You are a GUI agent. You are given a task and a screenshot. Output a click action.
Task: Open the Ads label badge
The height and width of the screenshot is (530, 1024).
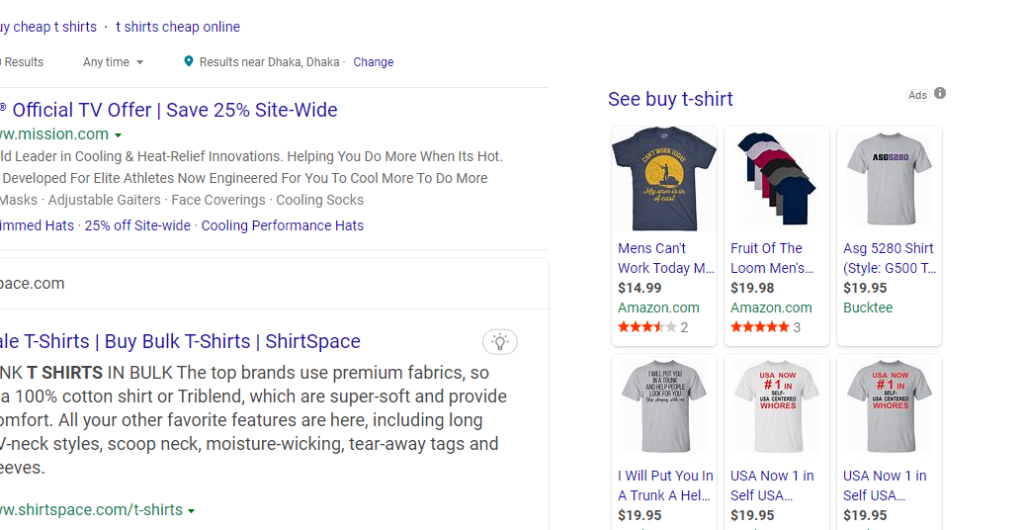pos(917,95)
